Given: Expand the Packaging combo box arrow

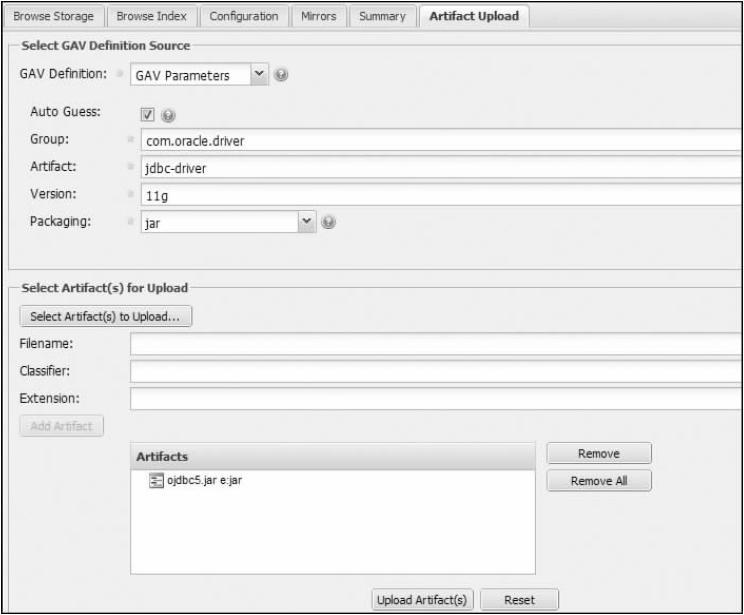Looking at the screenshot, I should [x=307, y=222].
